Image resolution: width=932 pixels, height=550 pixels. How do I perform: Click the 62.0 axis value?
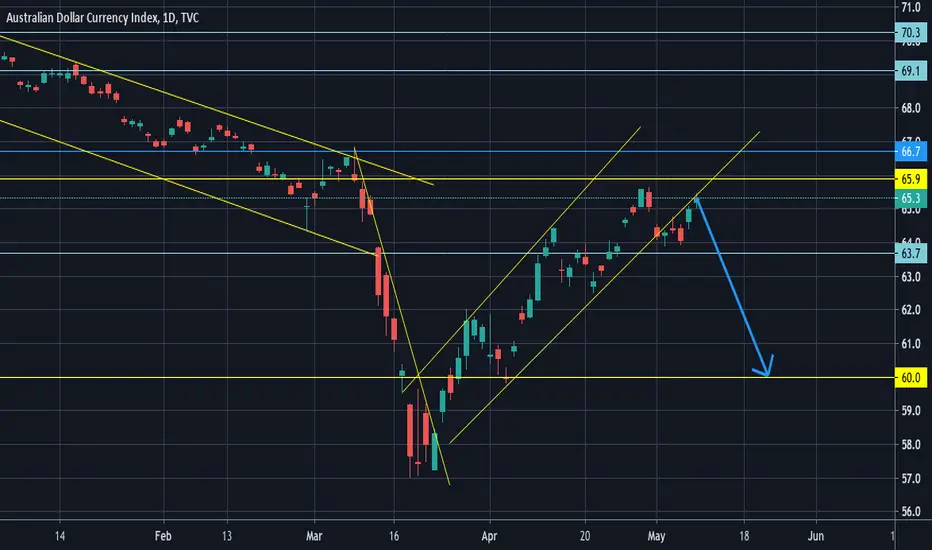click(x=911, y=310)
